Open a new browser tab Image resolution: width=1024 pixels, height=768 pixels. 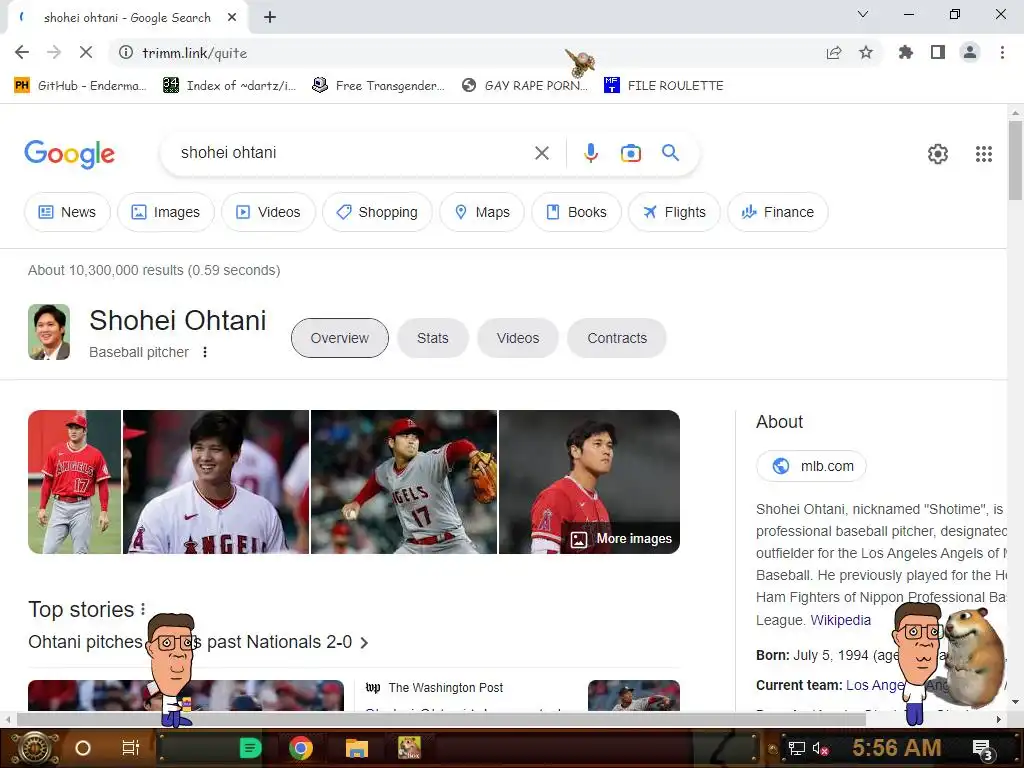(270, 18)
